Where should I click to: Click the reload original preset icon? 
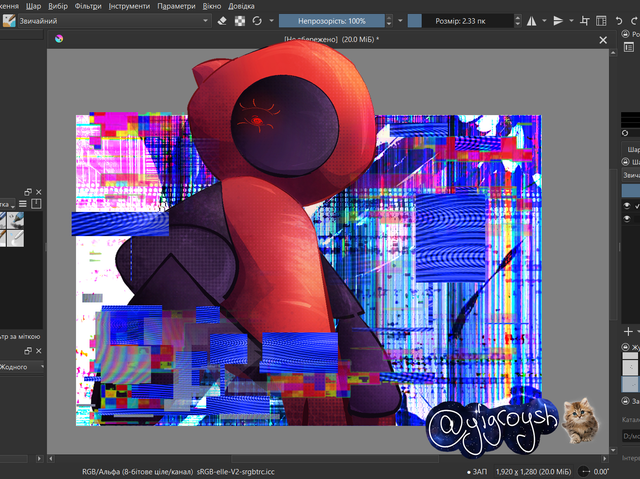[257, 21]
